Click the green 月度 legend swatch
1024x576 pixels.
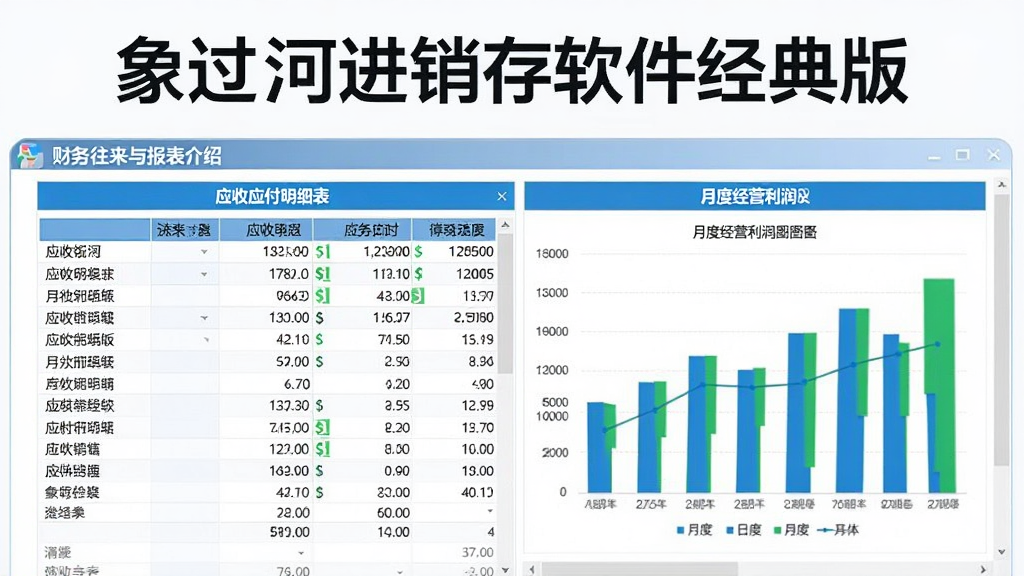tap(778, 530)
